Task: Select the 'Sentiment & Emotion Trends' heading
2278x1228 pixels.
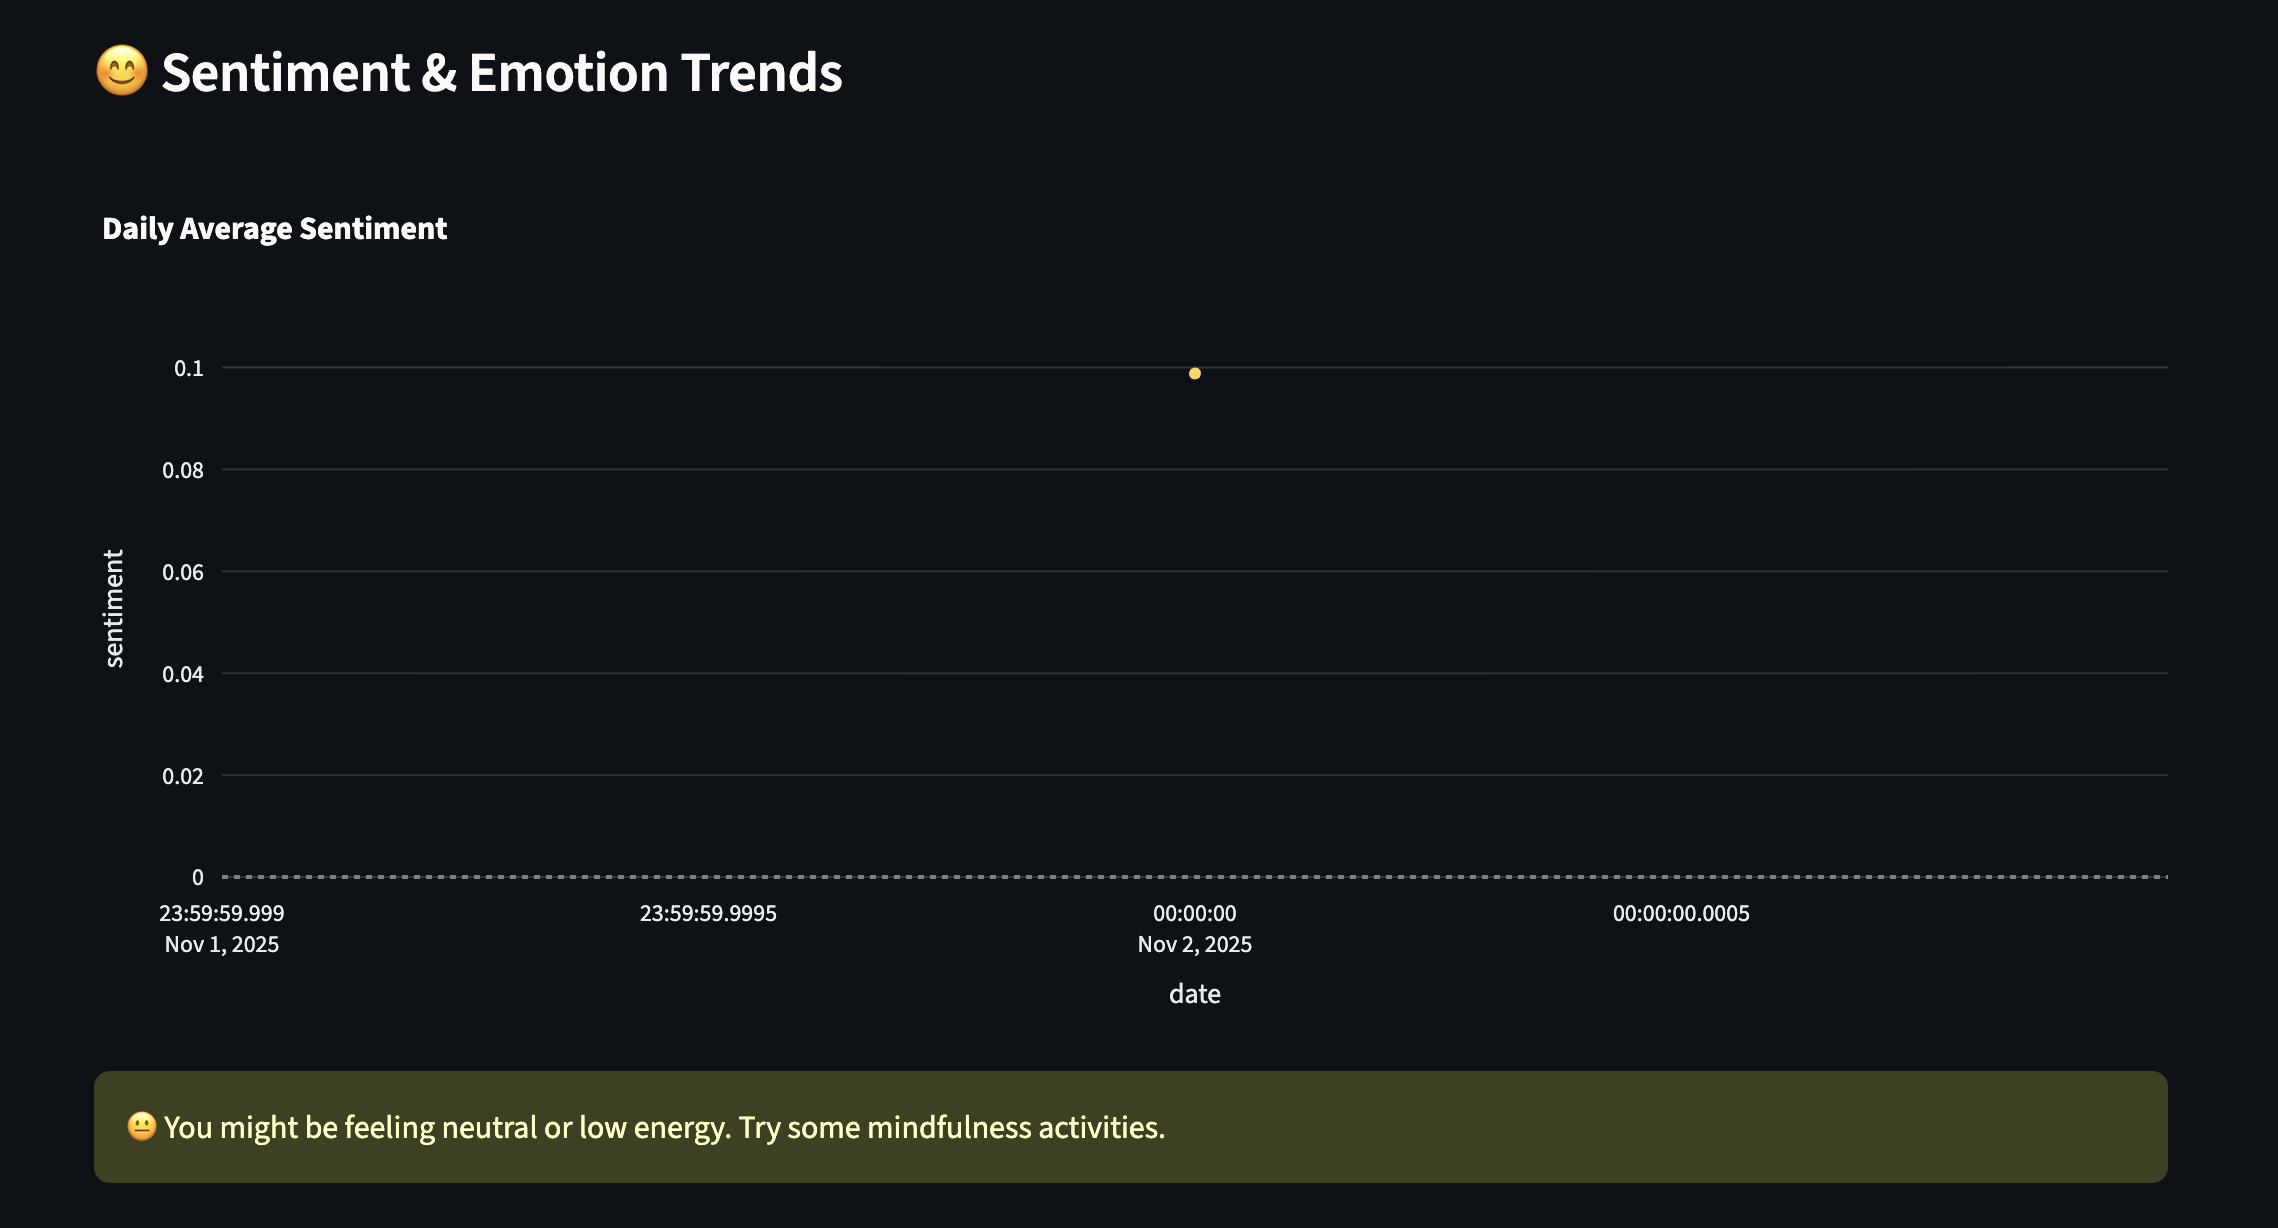Action: pos(501,73)
